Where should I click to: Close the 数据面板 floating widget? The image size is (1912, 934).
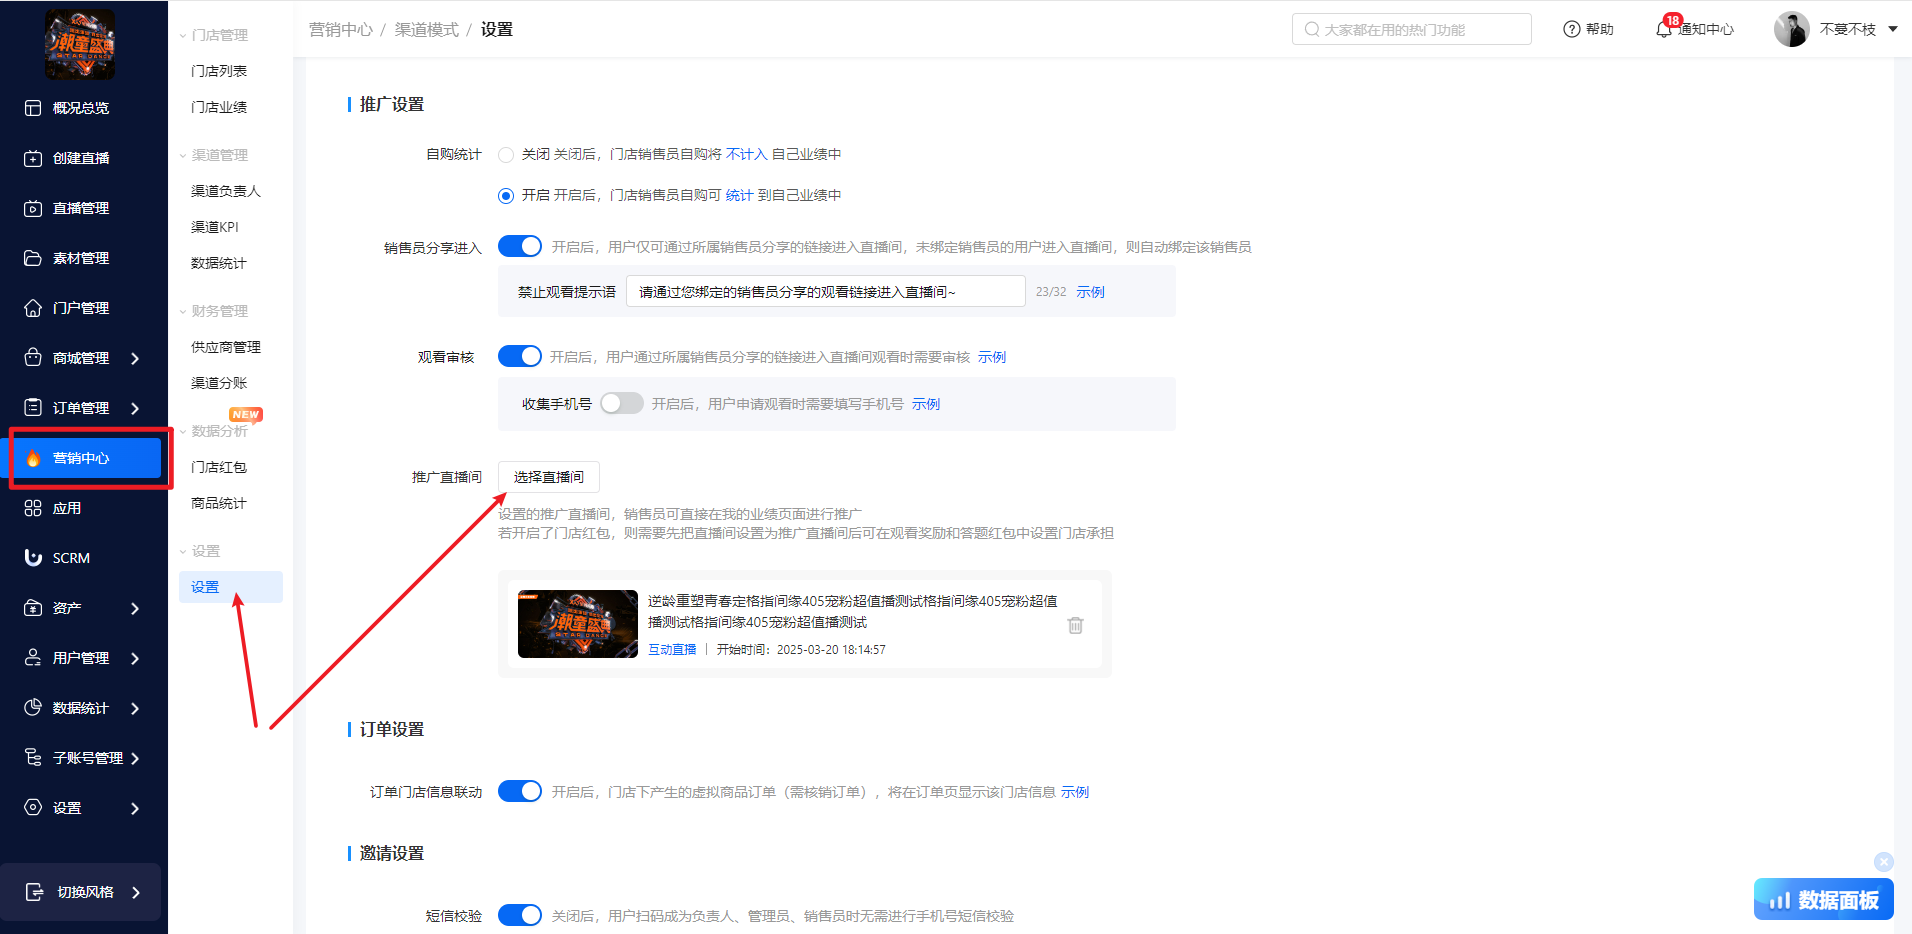click(1883, 861)
